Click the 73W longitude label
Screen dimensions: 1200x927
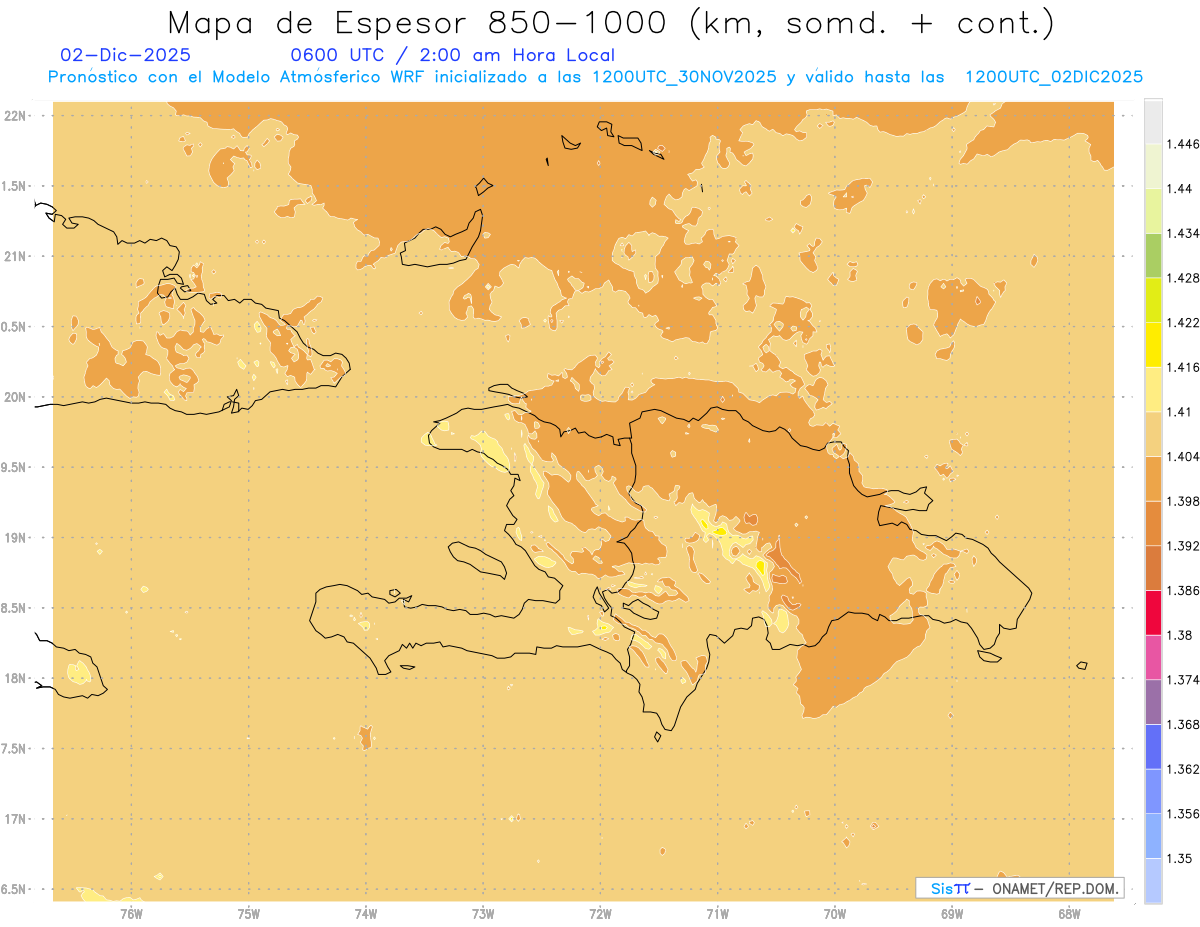click(483, 913)
